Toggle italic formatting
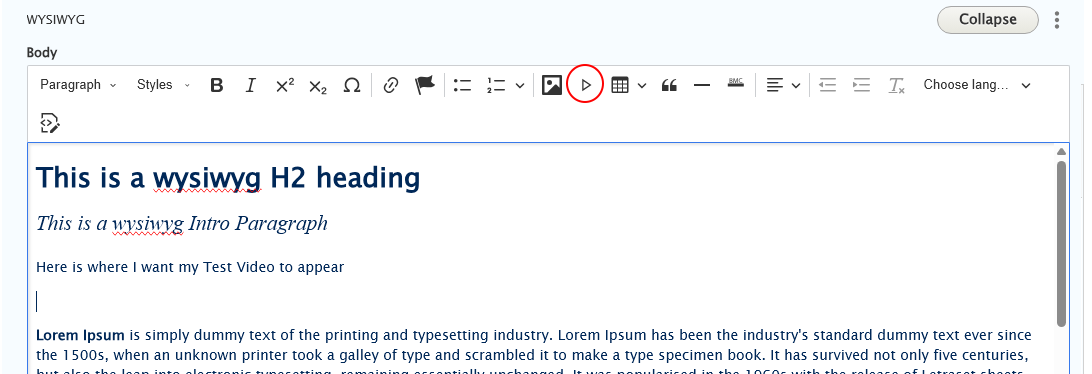This screenshot has width=1092, height=374. [x=250, y=86]
